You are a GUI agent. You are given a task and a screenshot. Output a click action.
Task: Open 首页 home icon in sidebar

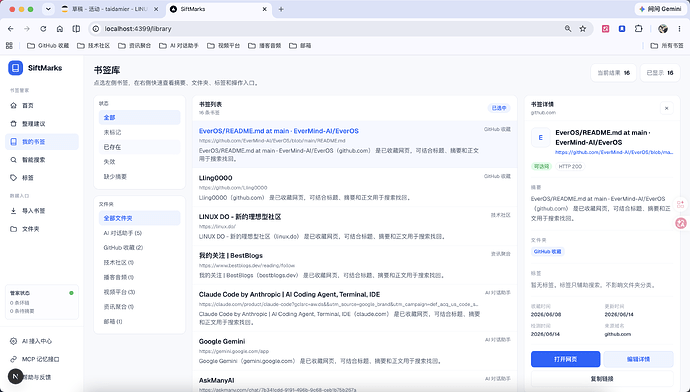(14, 106)
